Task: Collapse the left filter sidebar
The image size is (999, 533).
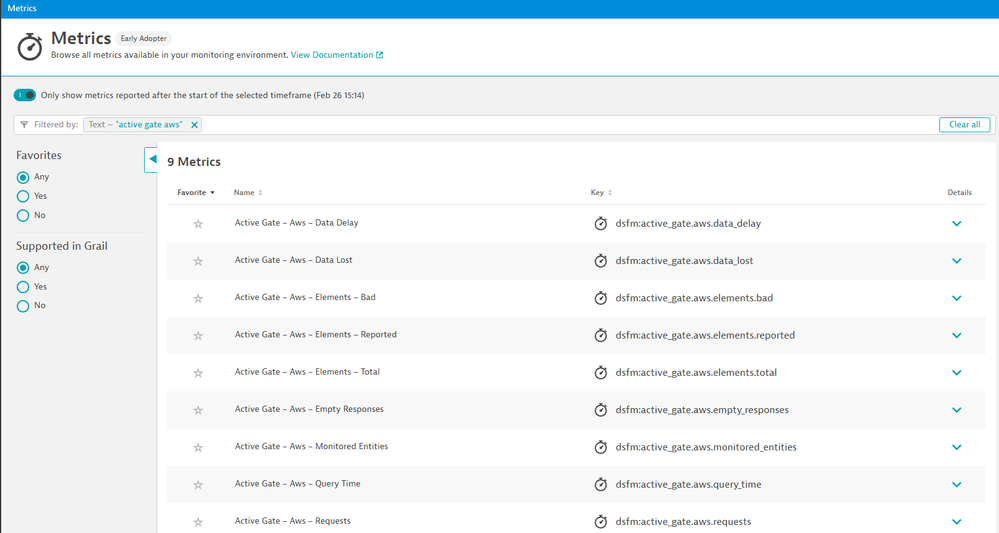Action: click(151, 159)
